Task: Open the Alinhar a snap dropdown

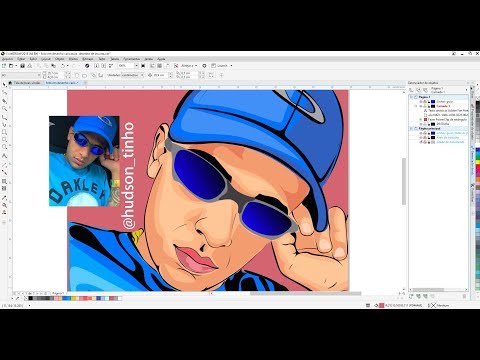Action: coord(196,66)
